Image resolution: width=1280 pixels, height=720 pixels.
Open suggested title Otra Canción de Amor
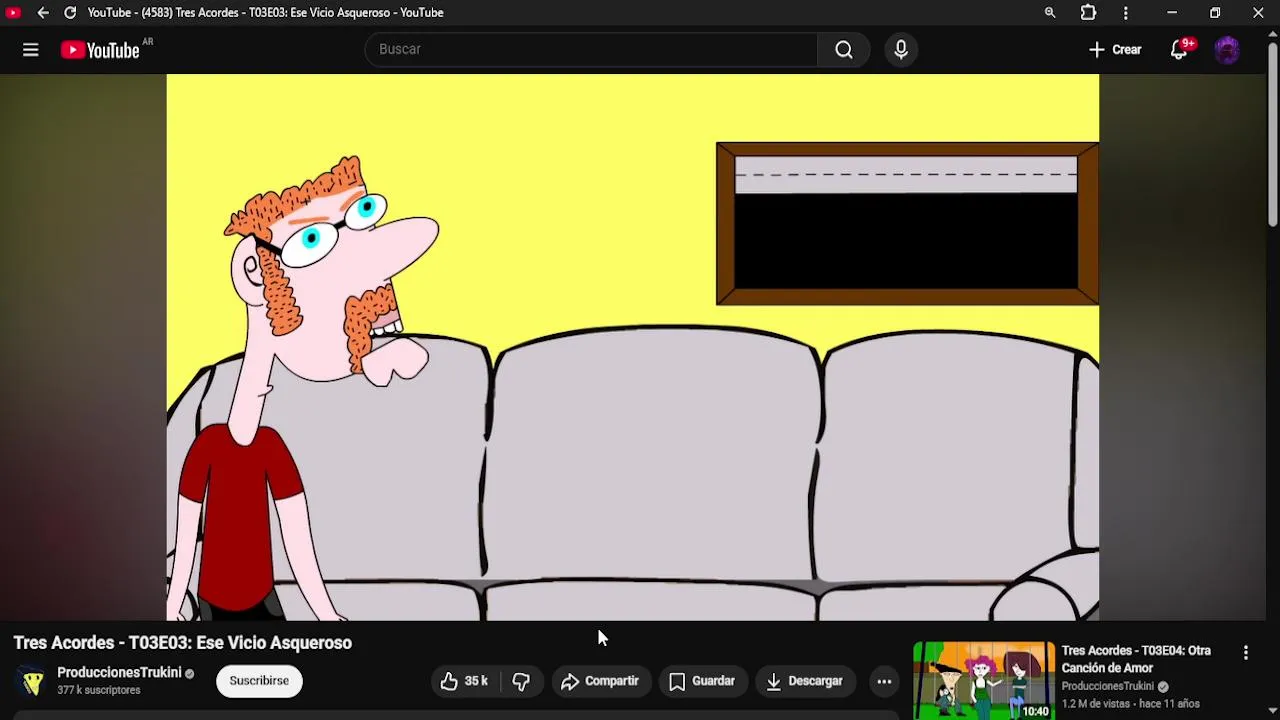(1136, 659)
